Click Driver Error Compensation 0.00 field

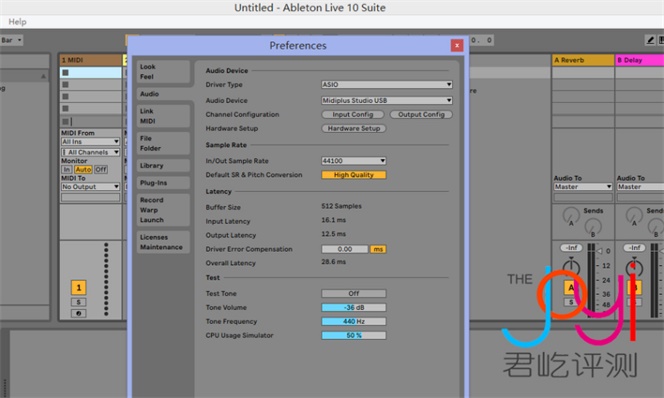pos(345,249)
